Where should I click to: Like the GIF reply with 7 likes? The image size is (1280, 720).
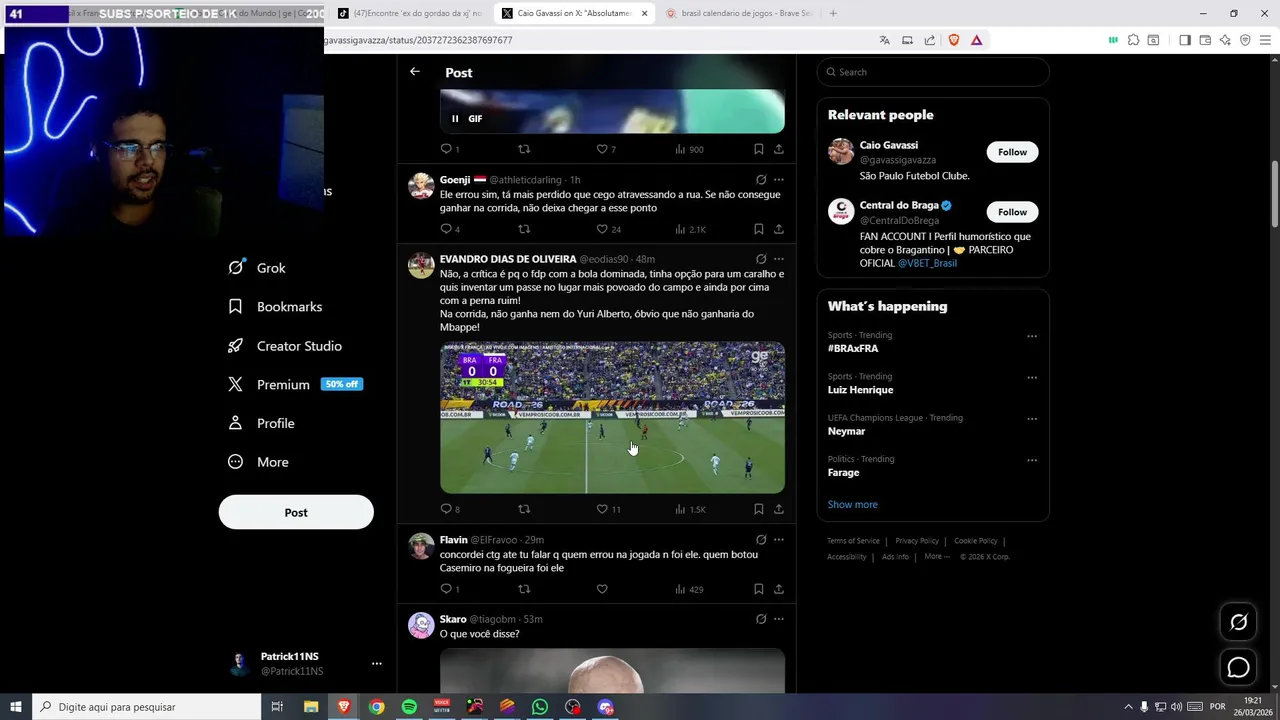pyautogui.click(x=602, y=149)
